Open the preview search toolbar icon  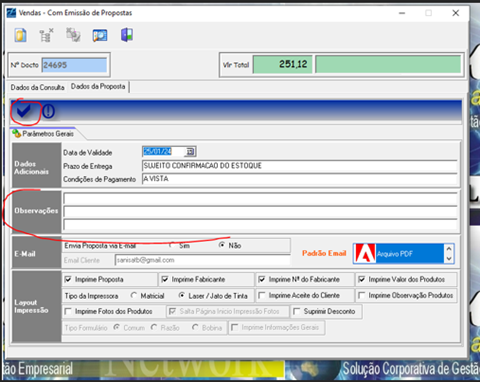point(100,35)
